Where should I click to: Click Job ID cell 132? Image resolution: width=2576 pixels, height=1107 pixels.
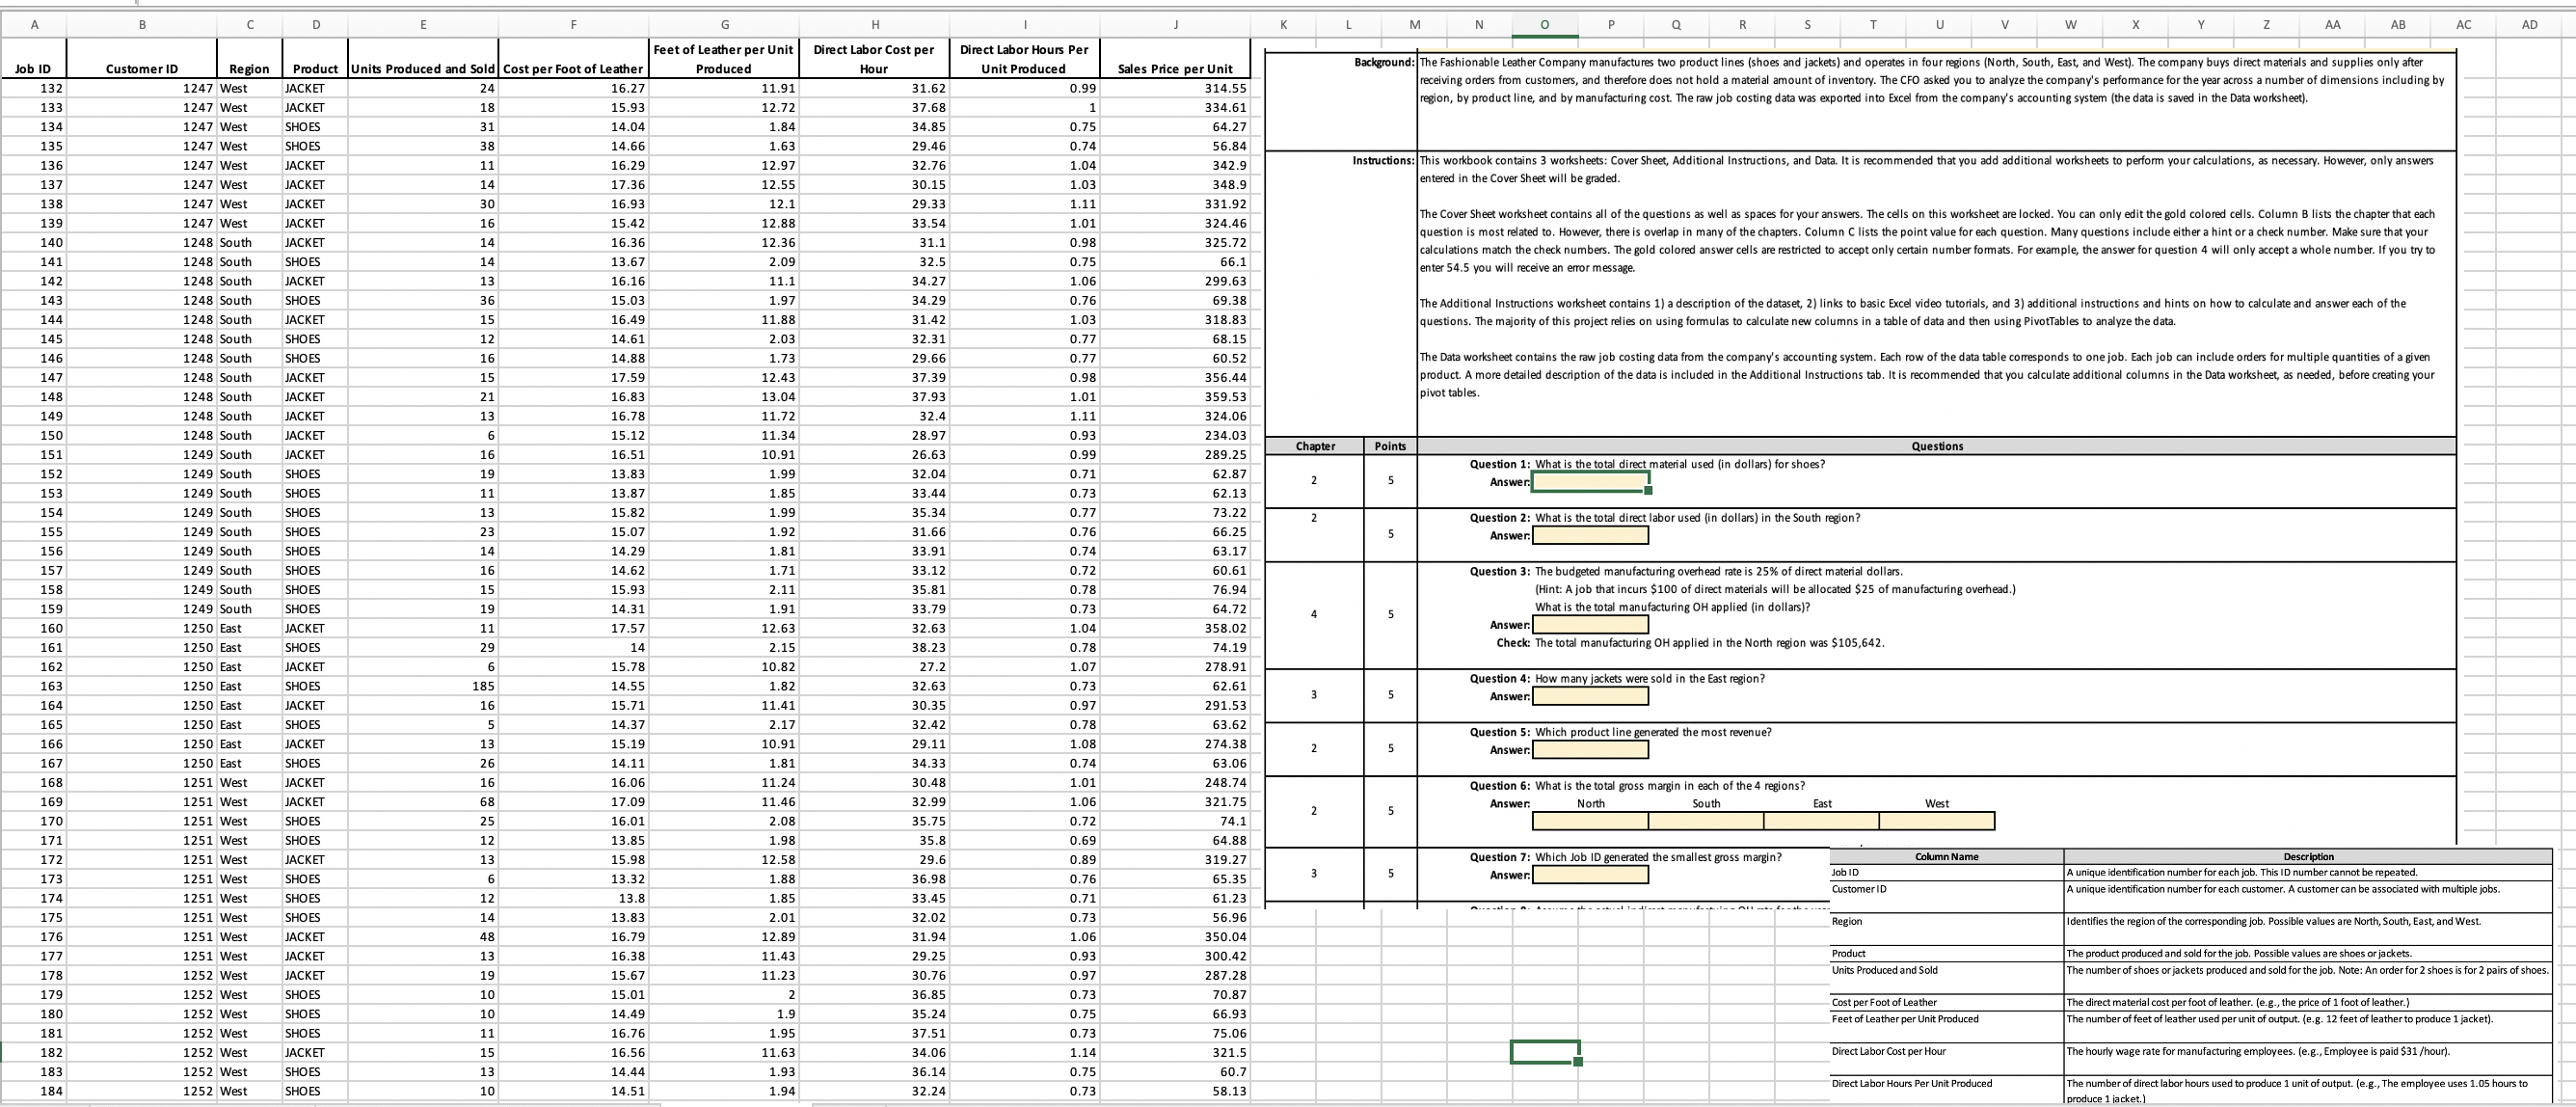click(33, 88)
